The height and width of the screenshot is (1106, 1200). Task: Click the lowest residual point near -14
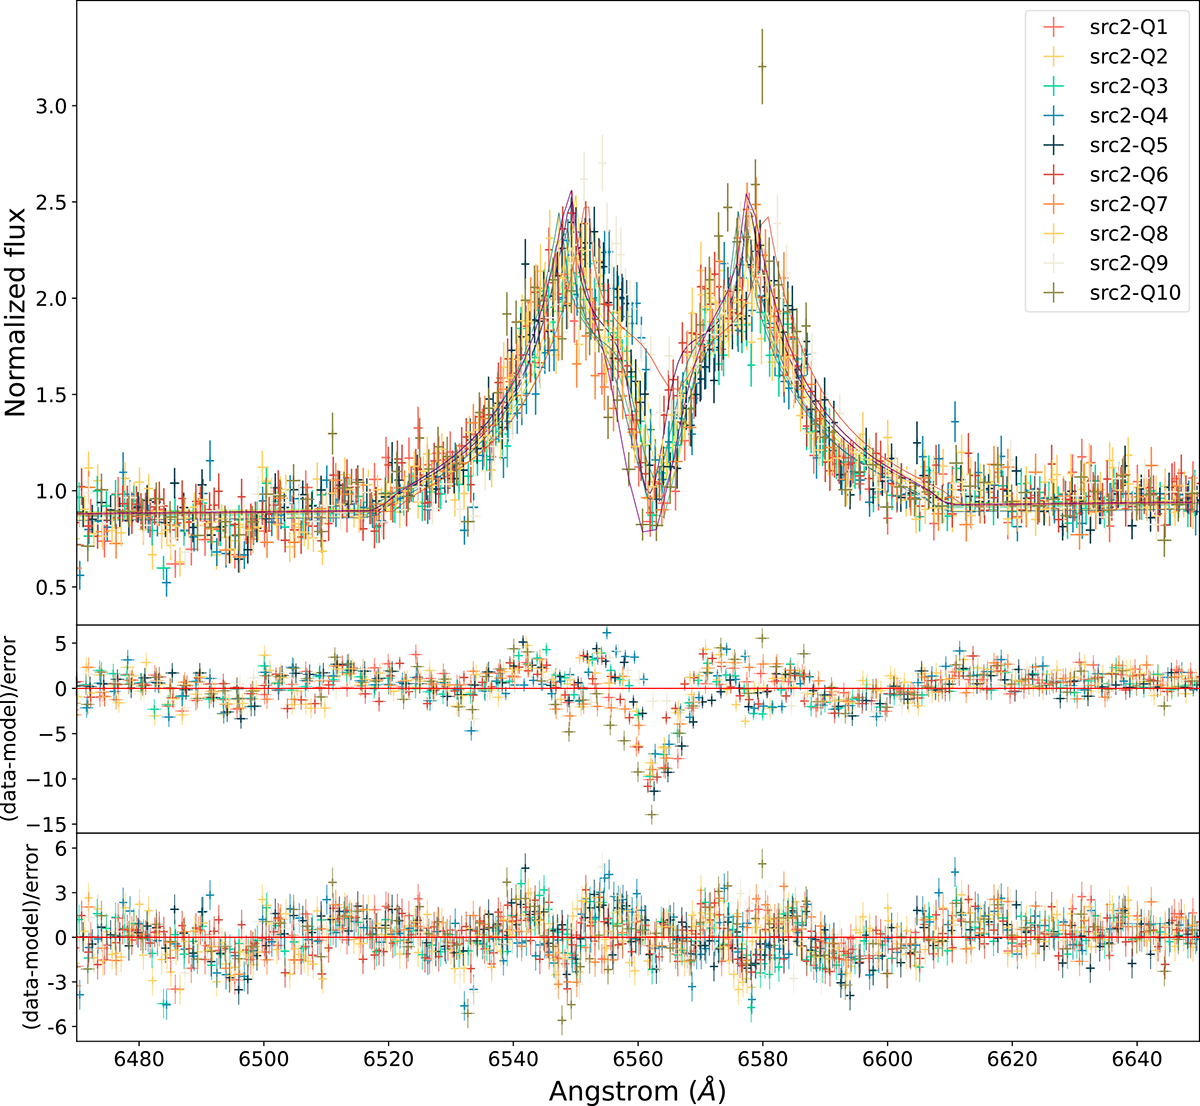tap(652, 814)
